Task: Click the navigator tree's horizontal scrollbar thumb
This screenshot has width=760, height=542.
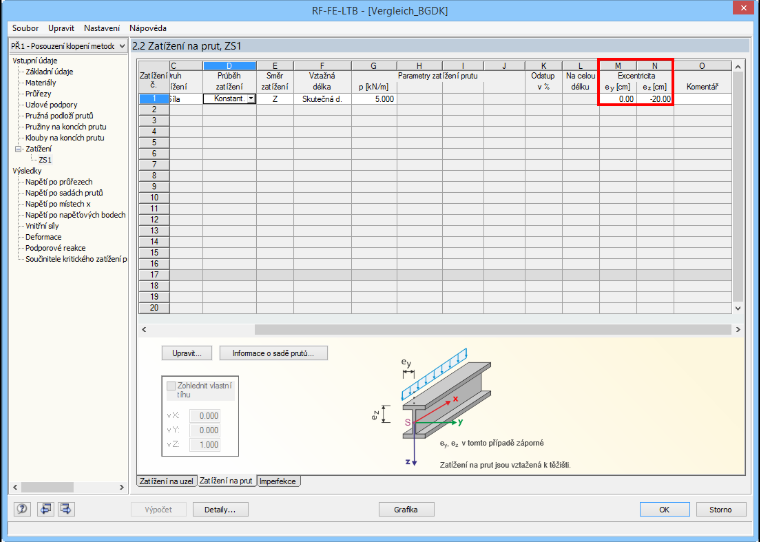Action: click(x=48, y=487)
